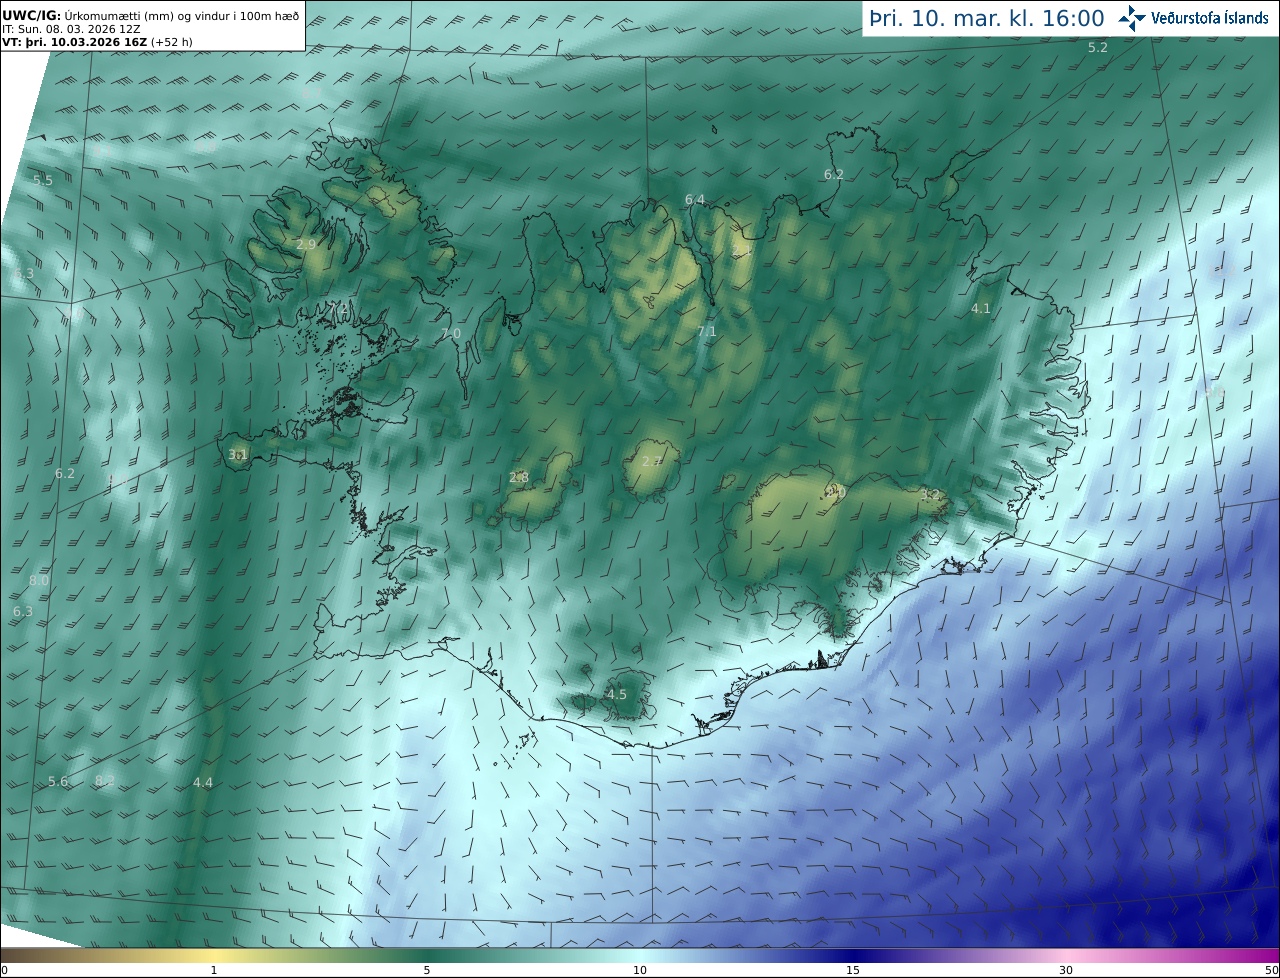Click the 5.6 value on the map
This screenshot has height=978, width=1280.
click(58, 781)
